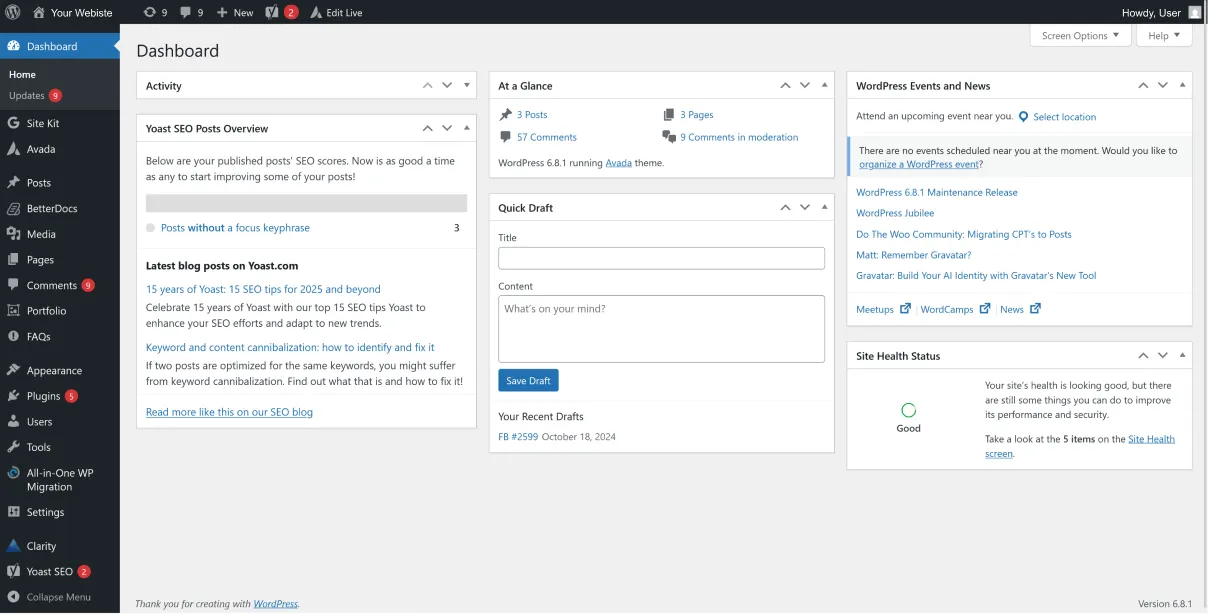Open the 3 Pages link
The width and height of the screenshot is (1209, 614).
[697, 115]
